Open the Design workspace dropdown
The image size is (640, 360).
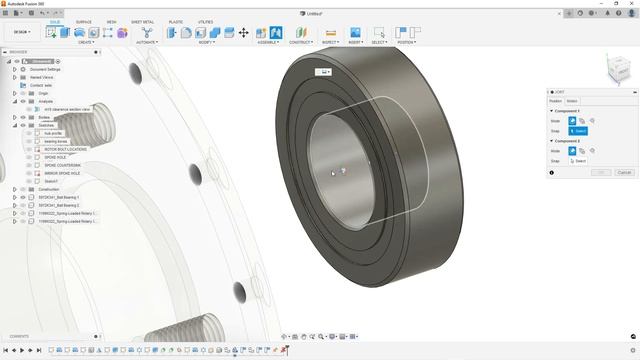click(22, 32)
